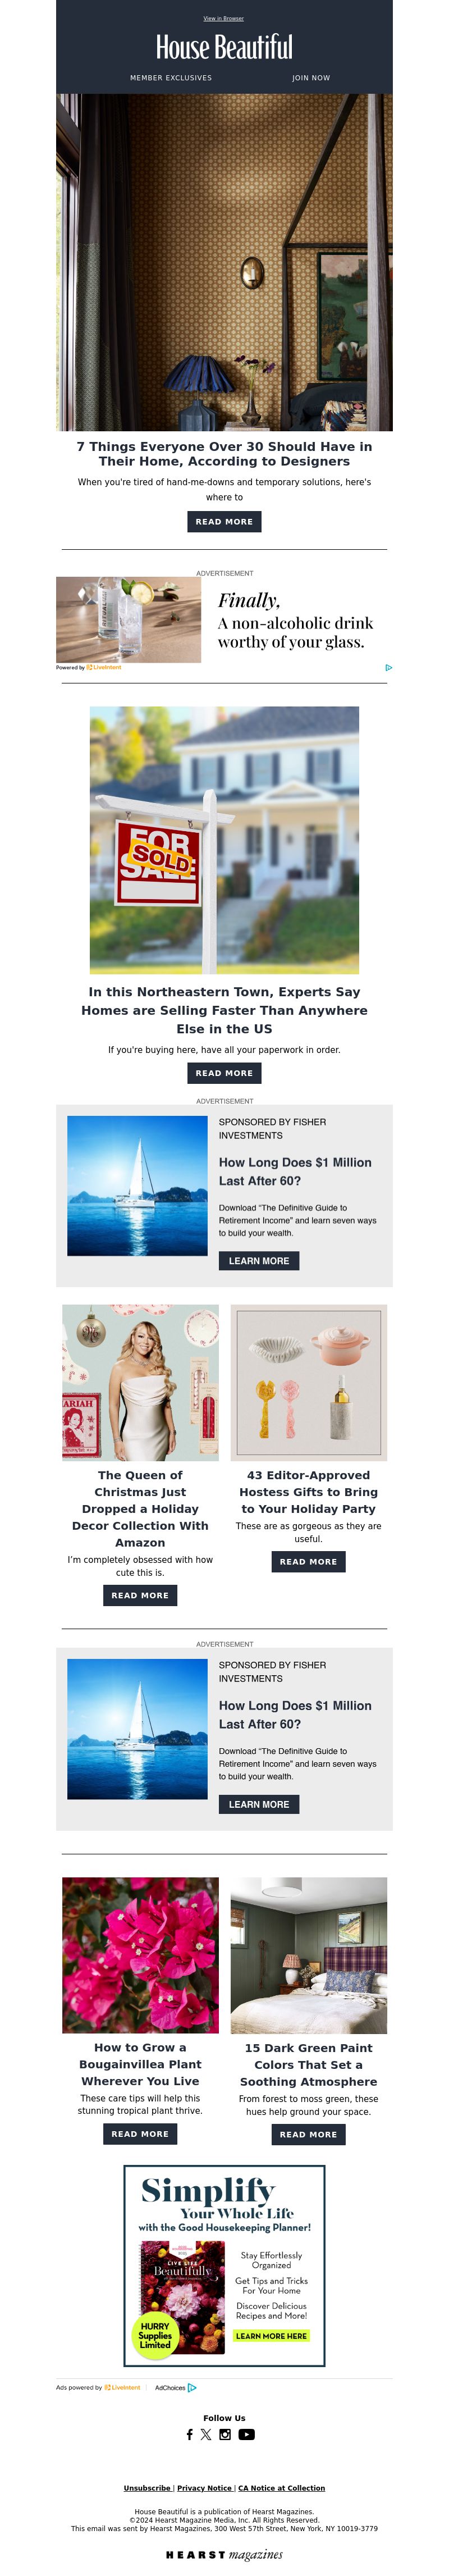Open the Privacy Notice link

click(x=205, y=2487)
